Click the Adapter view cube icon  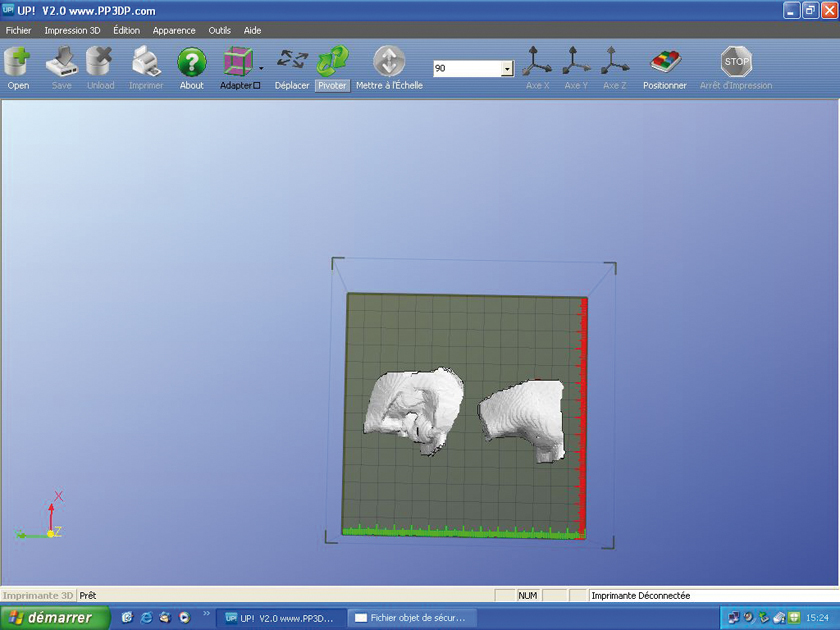(238, 62)
